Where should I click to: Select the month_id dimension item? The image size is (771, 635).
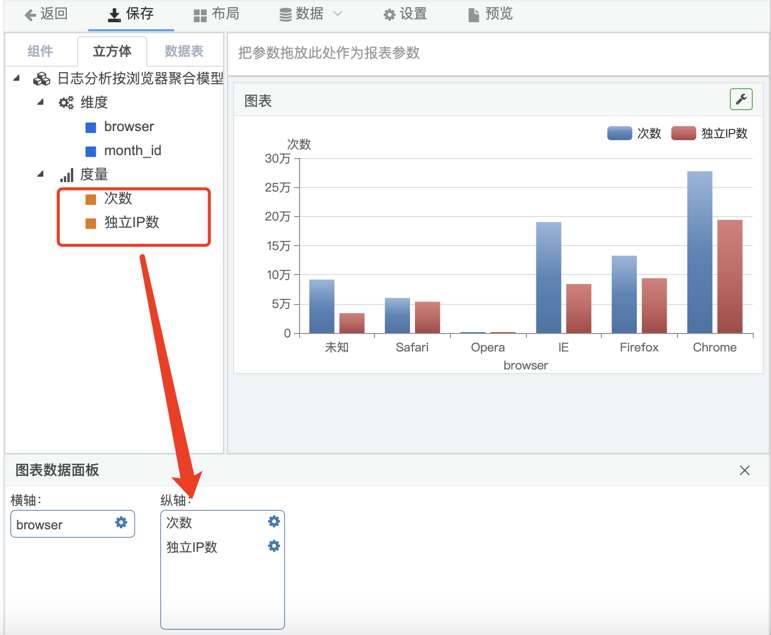click(132, 150)
